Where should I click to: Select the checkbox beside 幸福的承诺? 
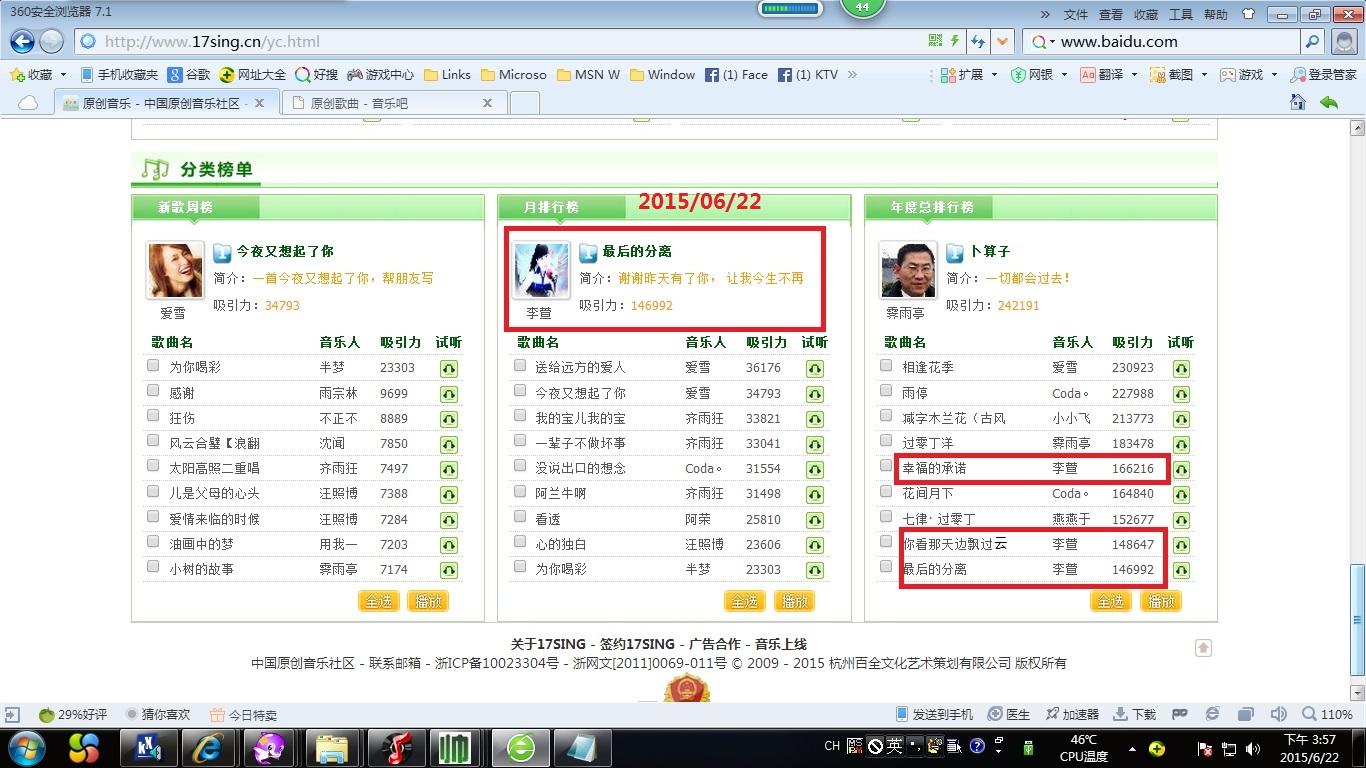886,465
